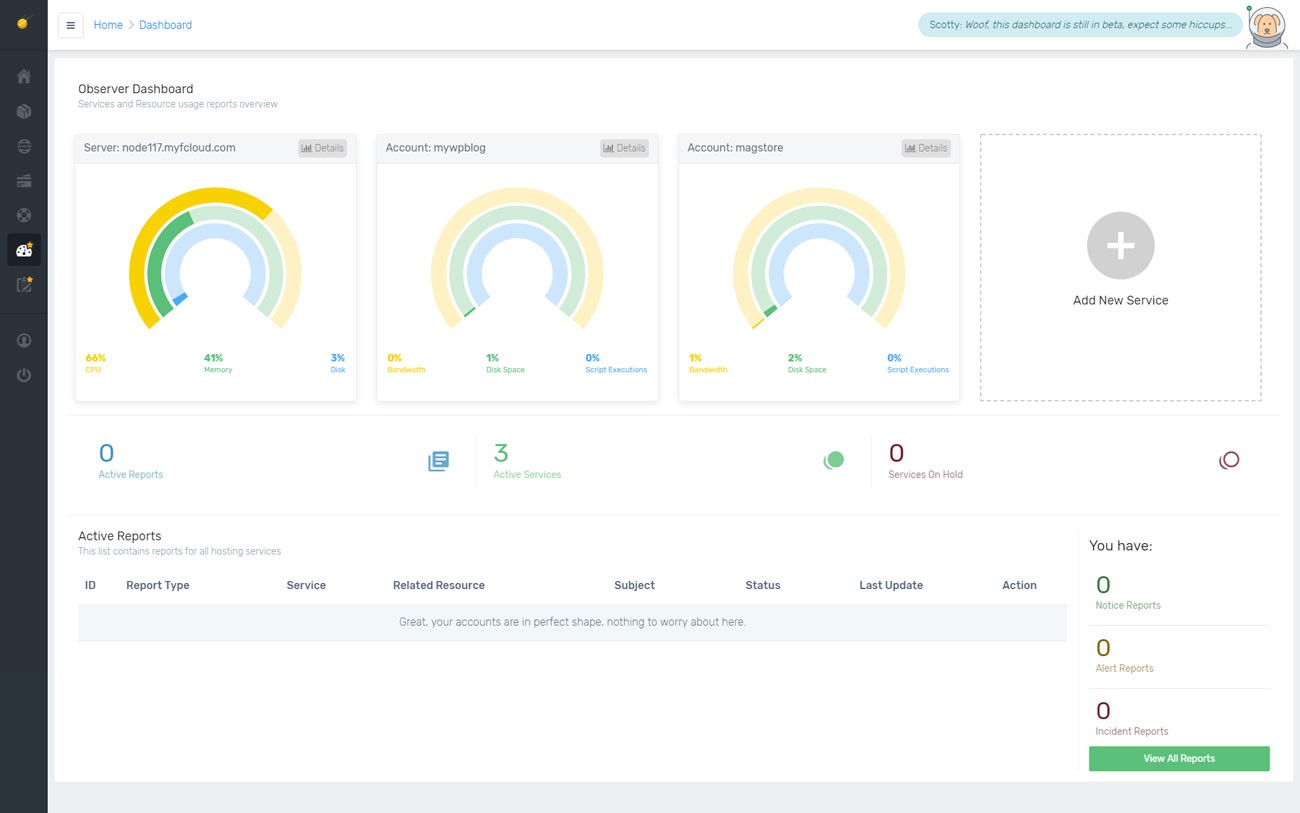Click the node117 server gauge chart
Screen dimensions: 1300x813
[x=215, y=258]
